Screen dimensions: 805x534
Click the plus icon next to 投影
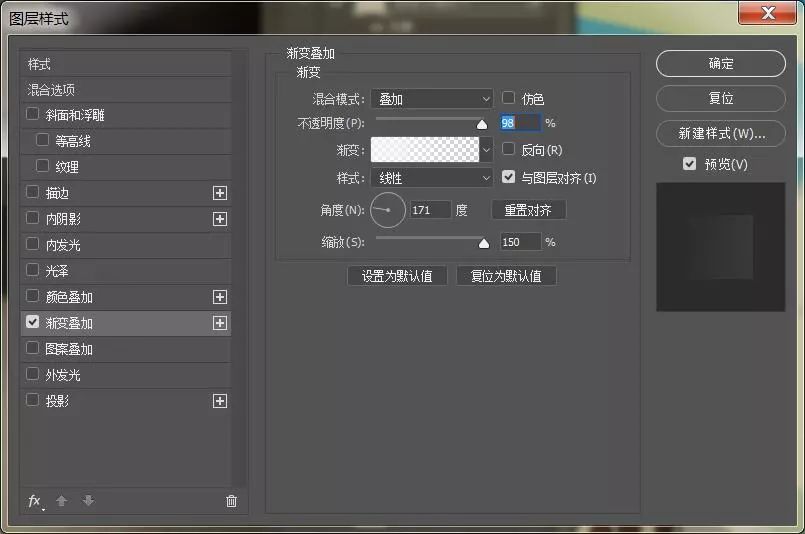[220, 401]
